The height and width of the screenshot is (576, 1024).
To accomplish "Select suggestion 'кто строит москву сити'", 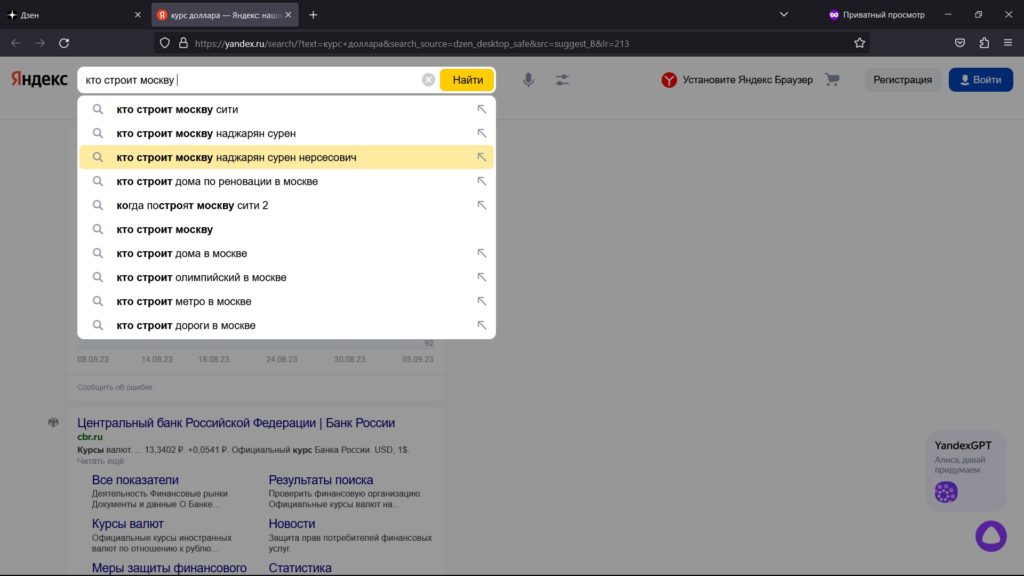I will 286,109.
